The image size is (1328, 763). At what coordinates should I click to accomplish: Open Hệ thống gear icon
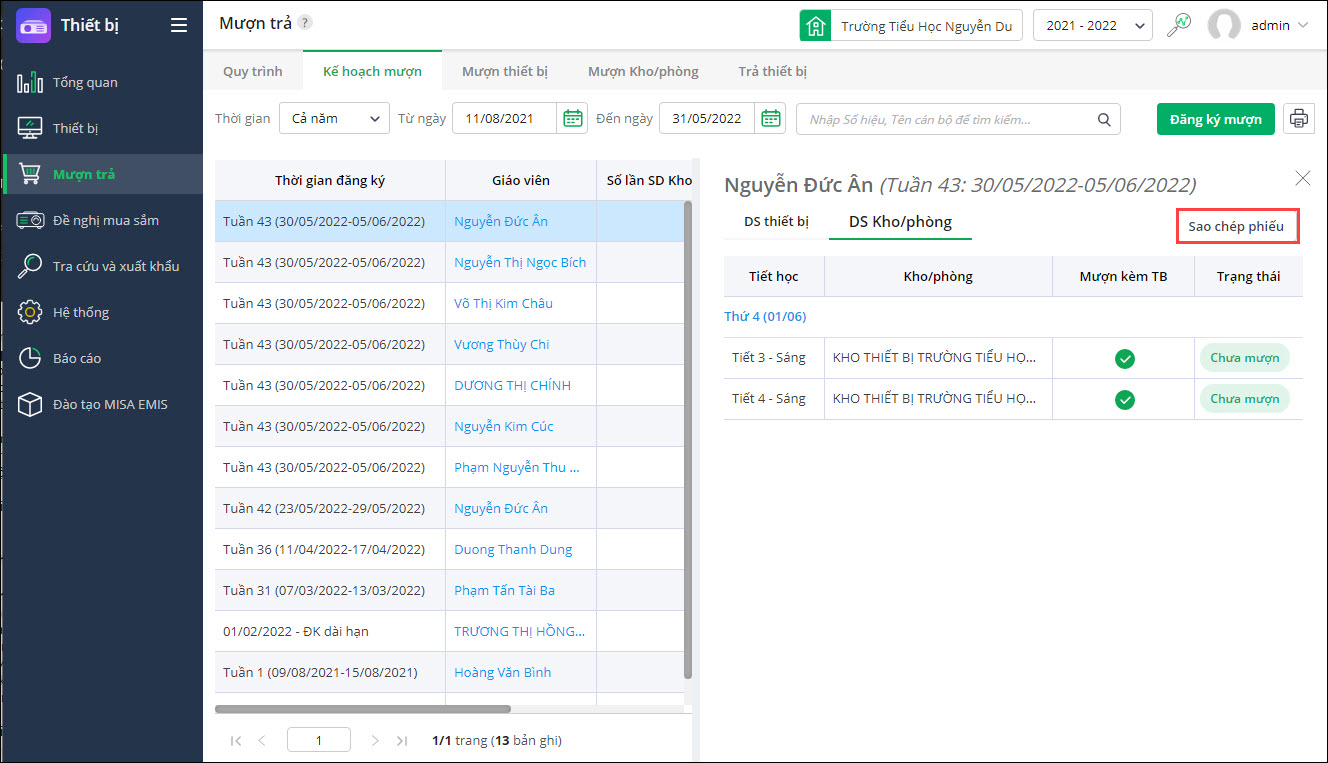click(30, 312)
